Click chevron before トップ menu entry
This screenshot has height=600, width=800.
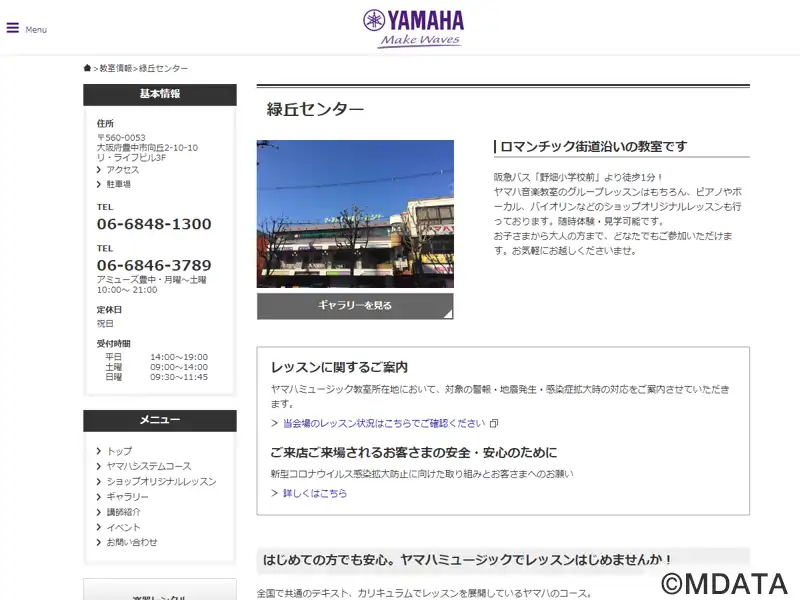(99, 451)
